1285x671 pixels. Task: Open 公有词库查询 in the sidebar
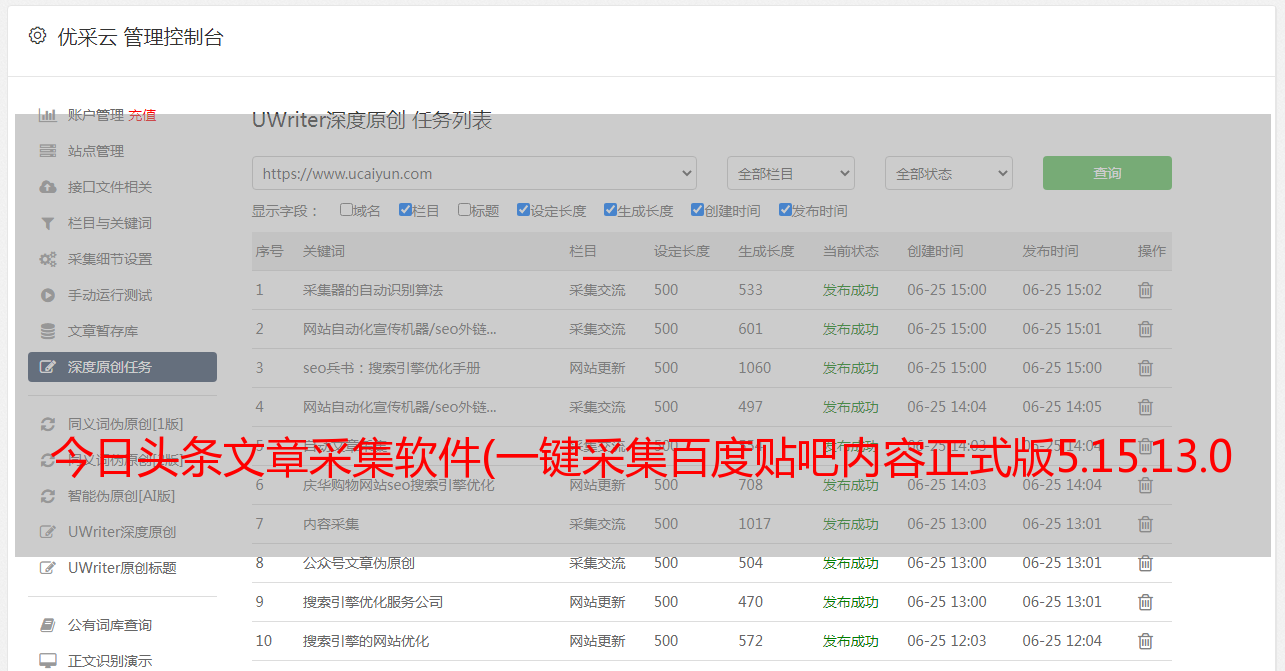(110, 625)
